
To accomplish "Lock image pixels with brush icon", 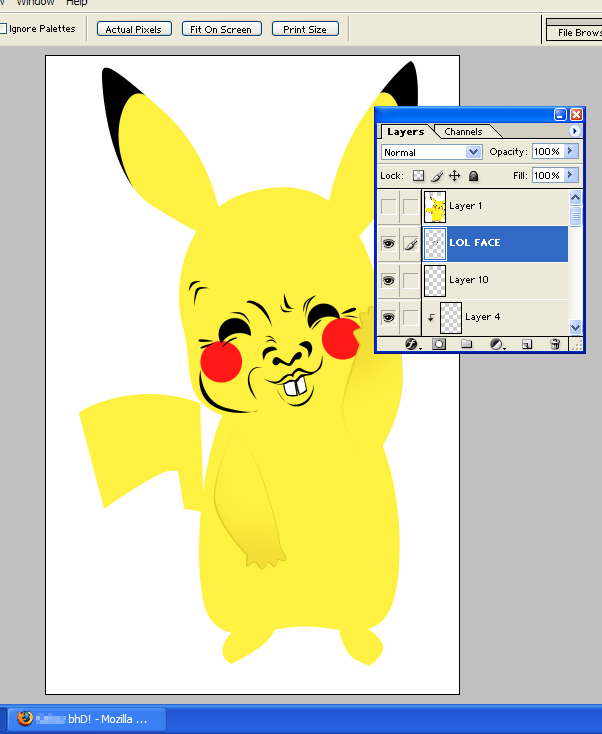I will [437, 176].
